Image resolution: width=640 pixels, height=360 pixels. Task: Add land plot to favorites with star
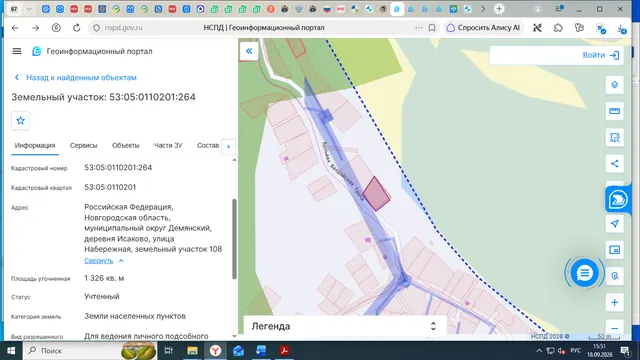point(20,120)
